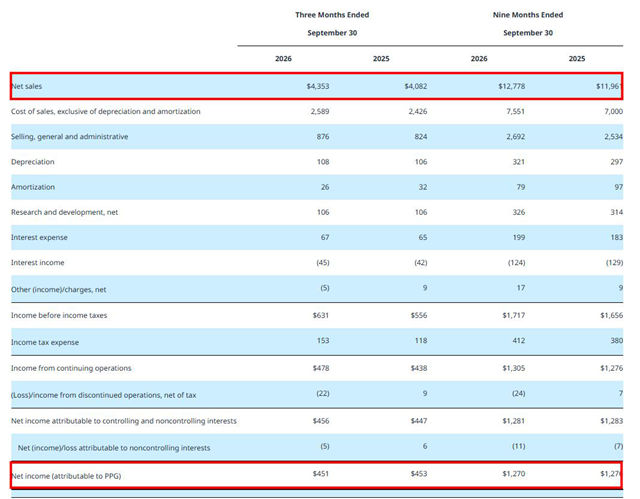Click the (45) interest income value
The width and height of the screenshot is (640, 499).
(323, 263)
